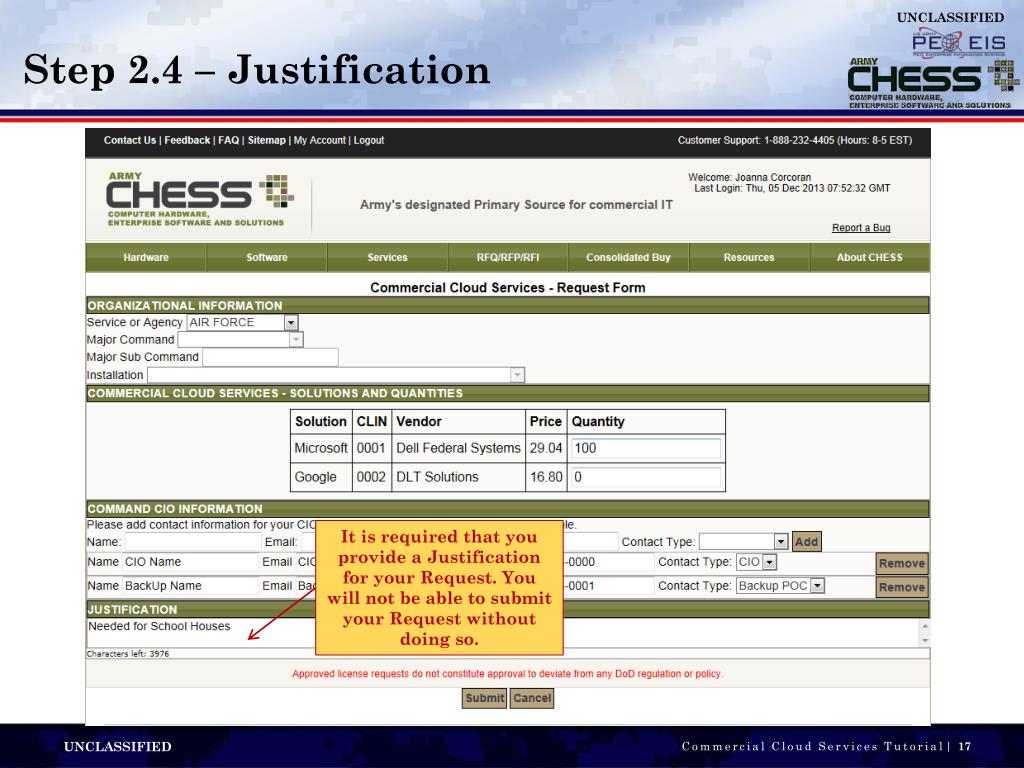Image resolution: width=1024 pixels, height=768 pixels.
Task: Click the Add contact button
Action: click(x=807, y=541)
